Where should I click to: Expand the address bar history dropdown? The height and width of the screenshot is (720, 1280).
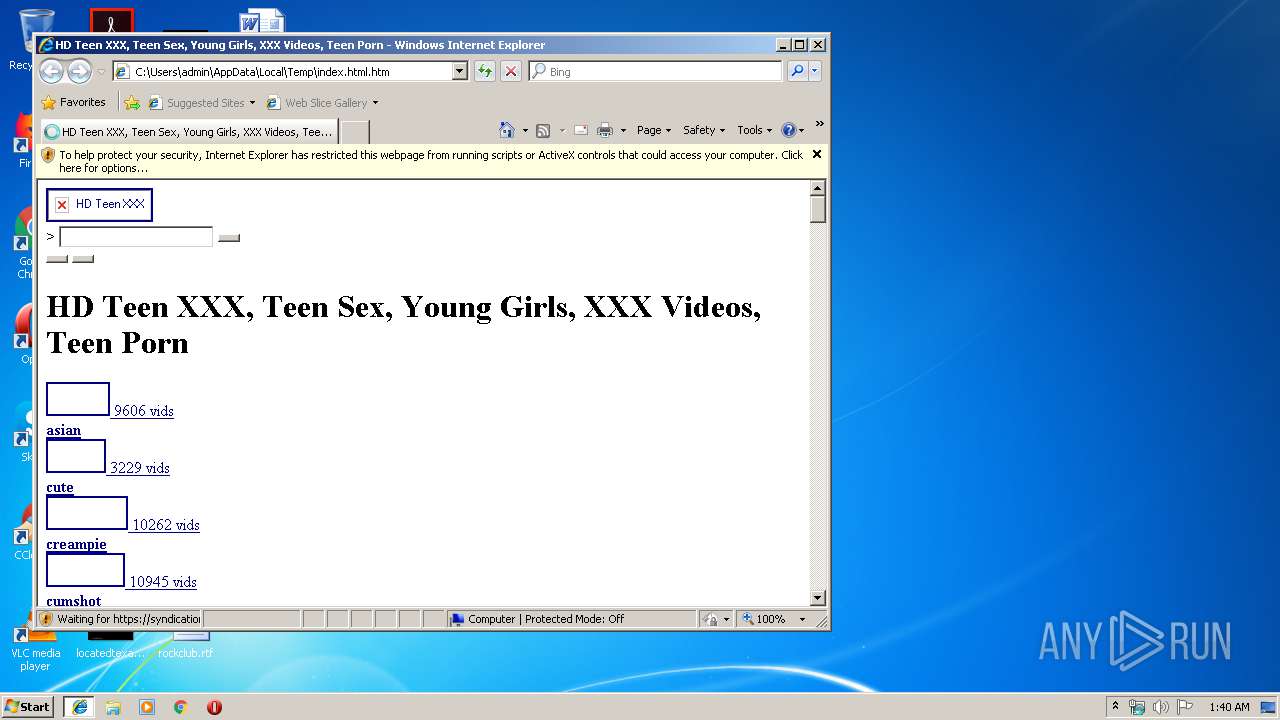tap(460, 71)
